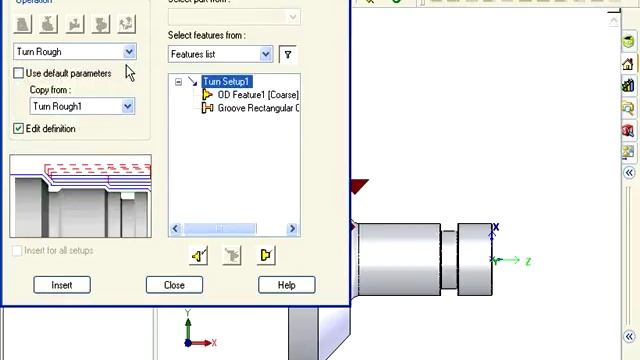Toggle Use default parameters checkbox

point(18,73)
